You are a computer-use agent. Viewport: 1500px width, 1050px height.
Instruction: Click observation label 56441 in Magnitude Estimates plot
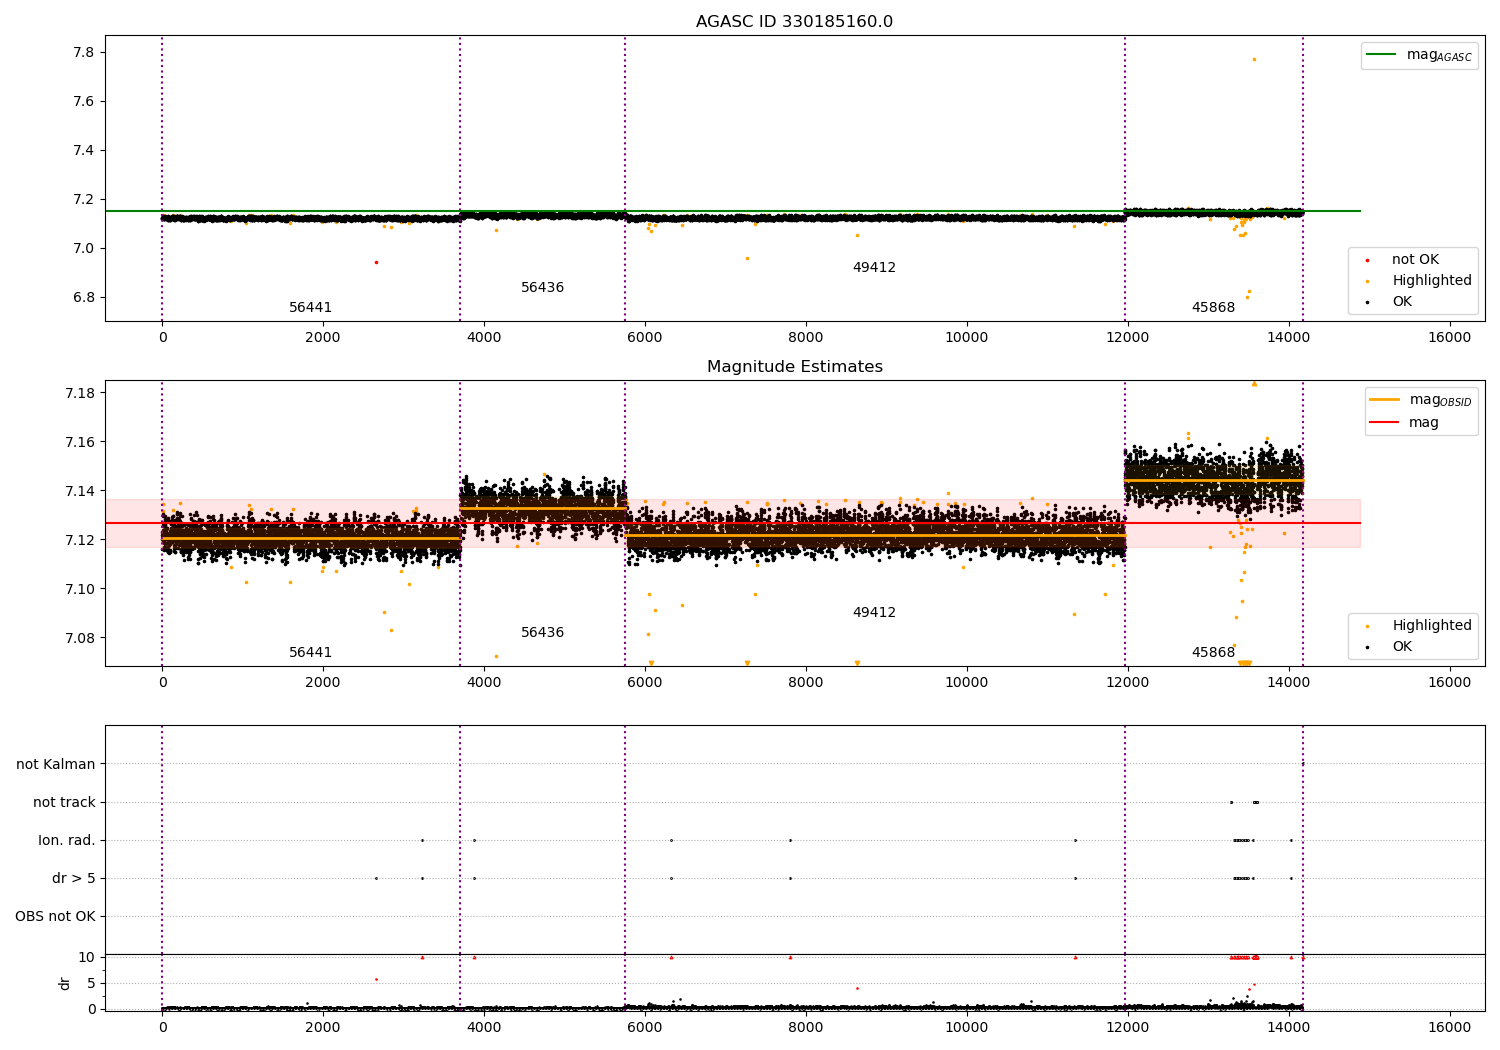pyautogui.click(x=310, y=653)
